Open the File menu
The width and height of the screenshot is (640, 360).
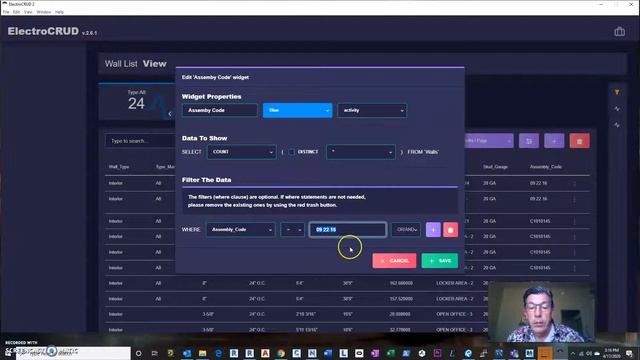tap(6, 12)
